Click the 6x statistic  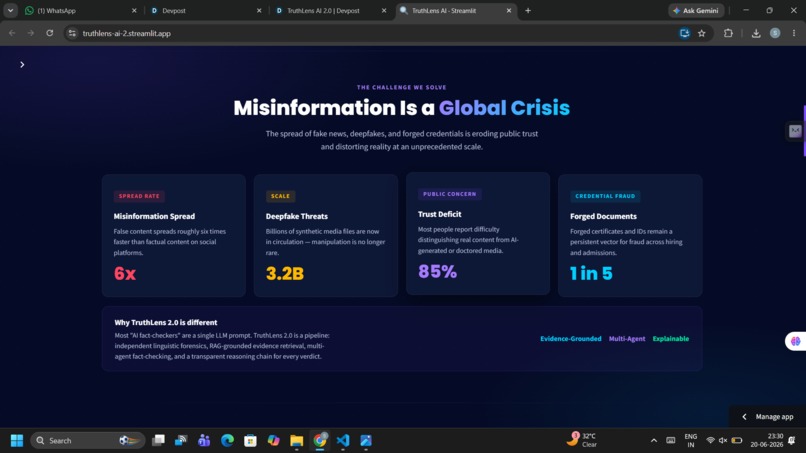(125, 274)
